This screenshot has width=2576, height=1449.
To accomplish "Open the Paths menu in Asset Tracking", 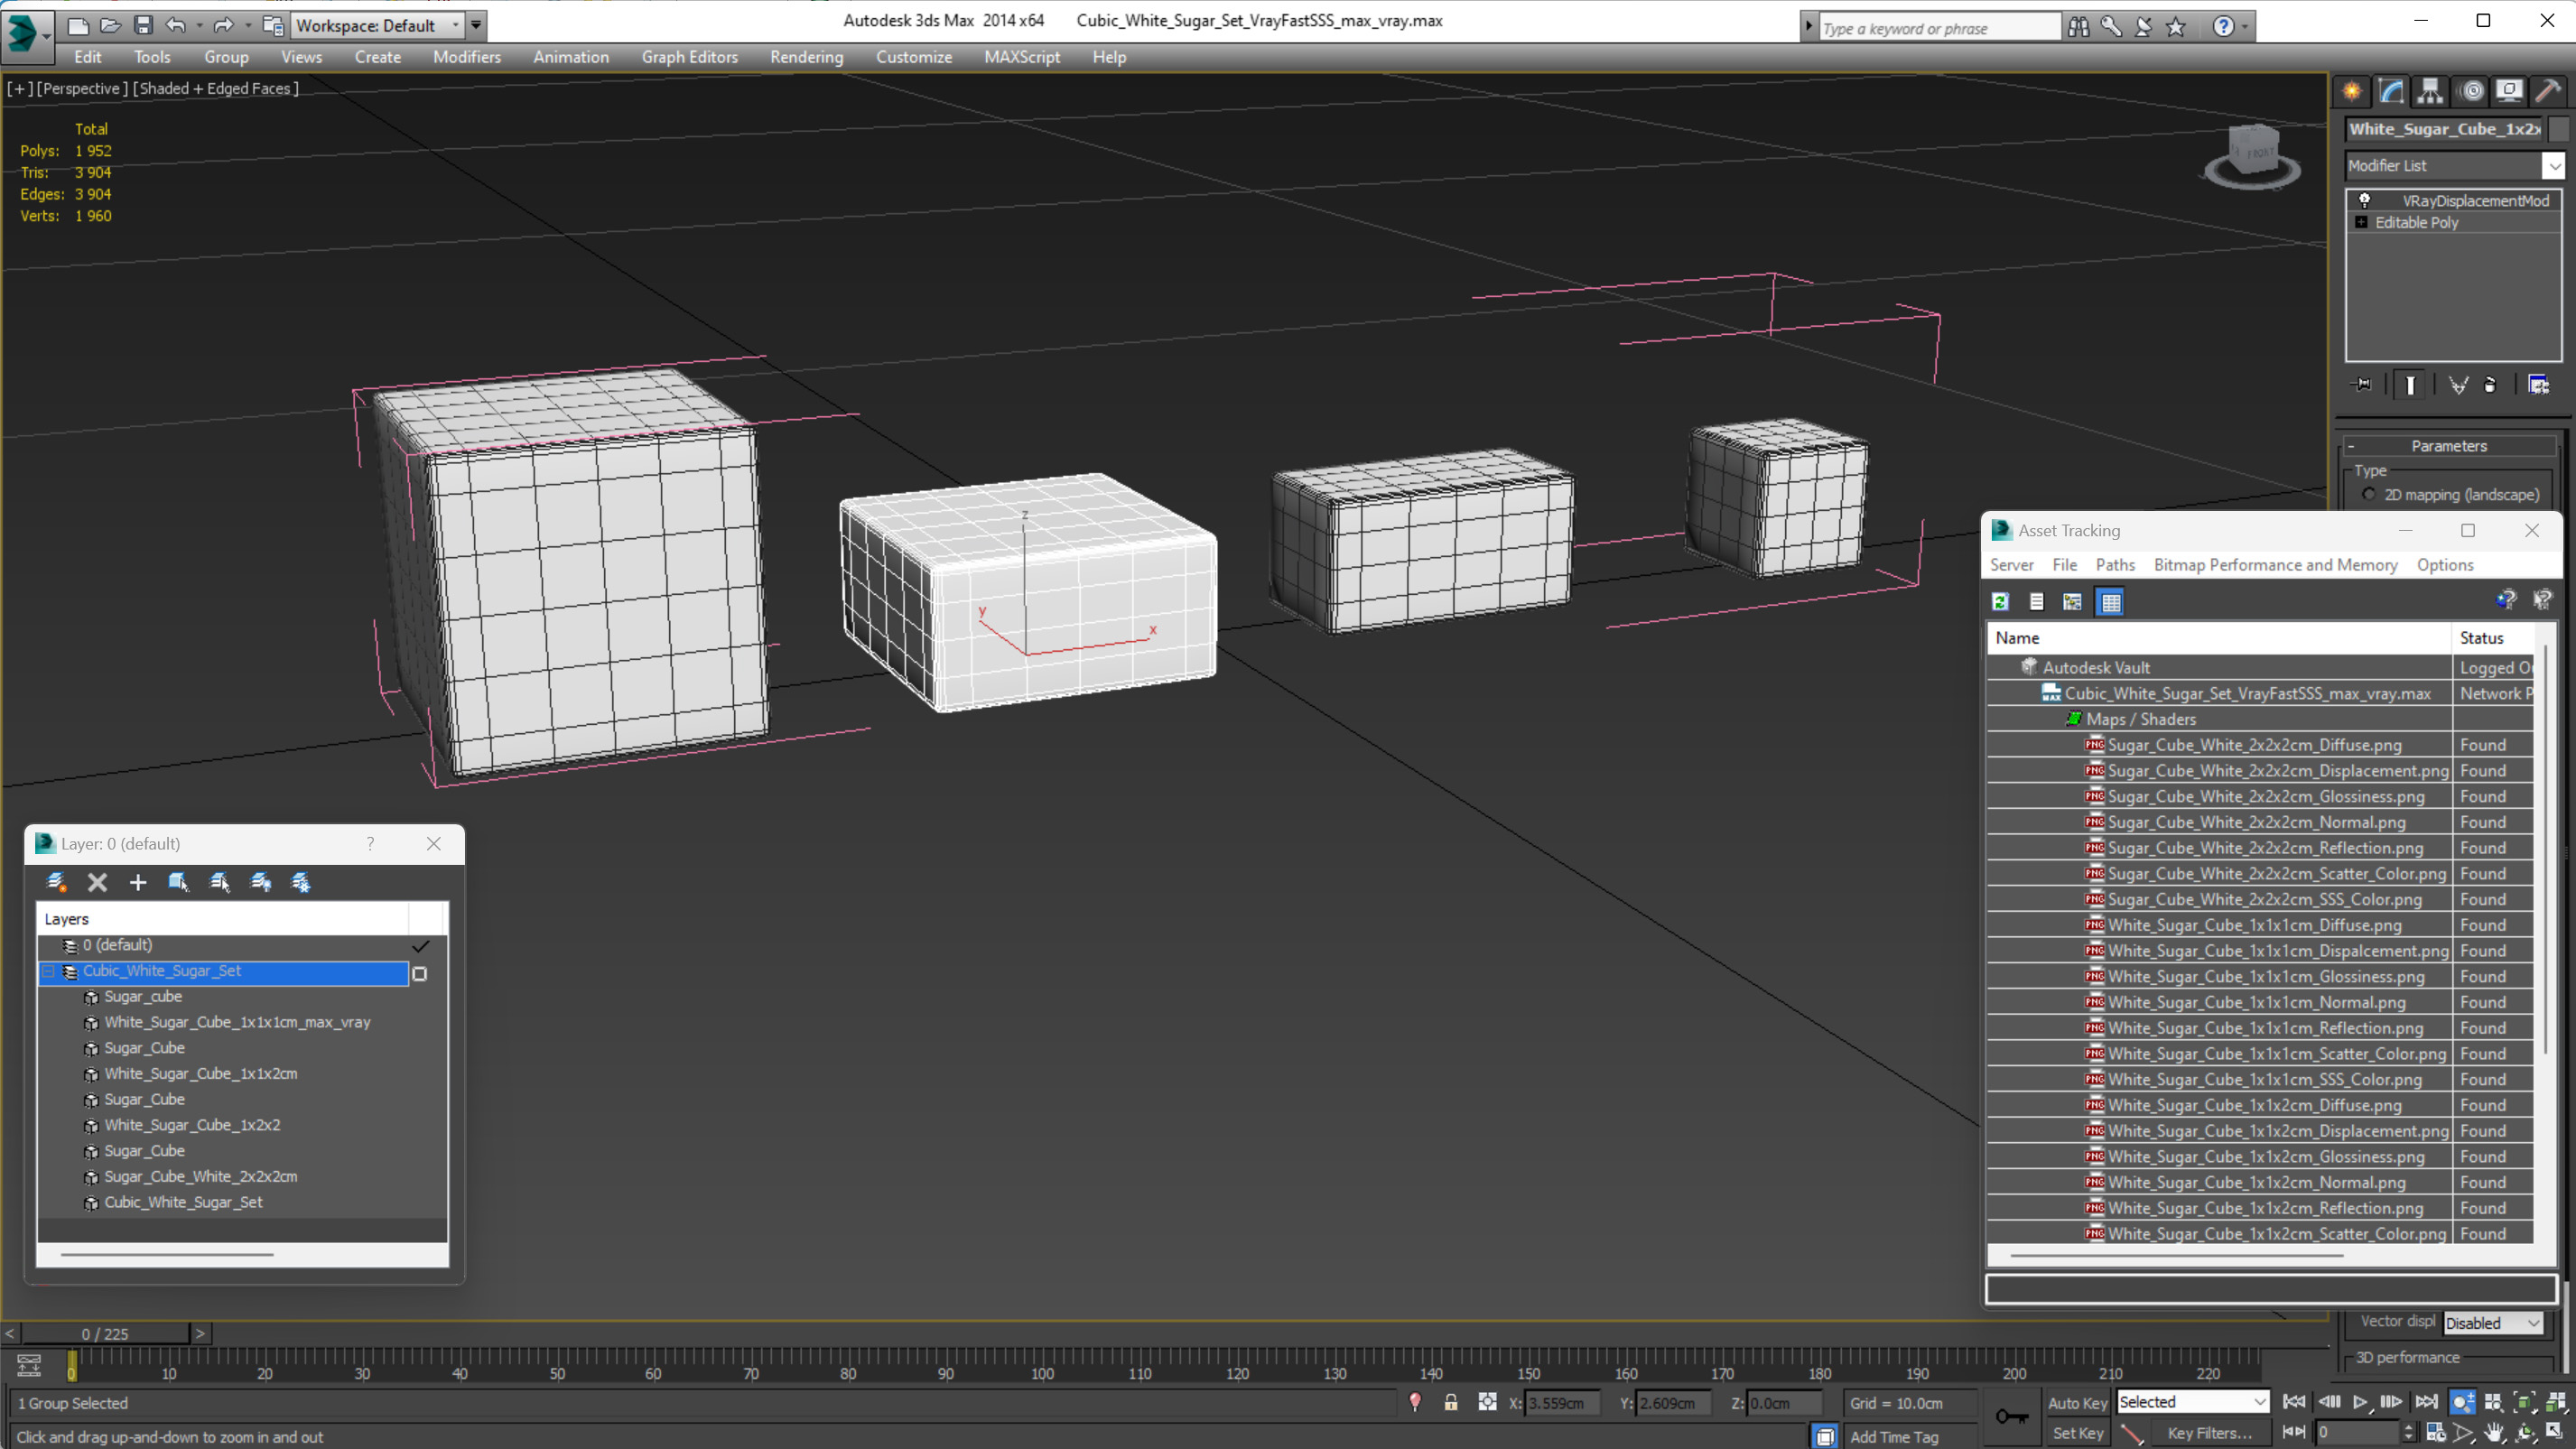I will [2114, 564].
